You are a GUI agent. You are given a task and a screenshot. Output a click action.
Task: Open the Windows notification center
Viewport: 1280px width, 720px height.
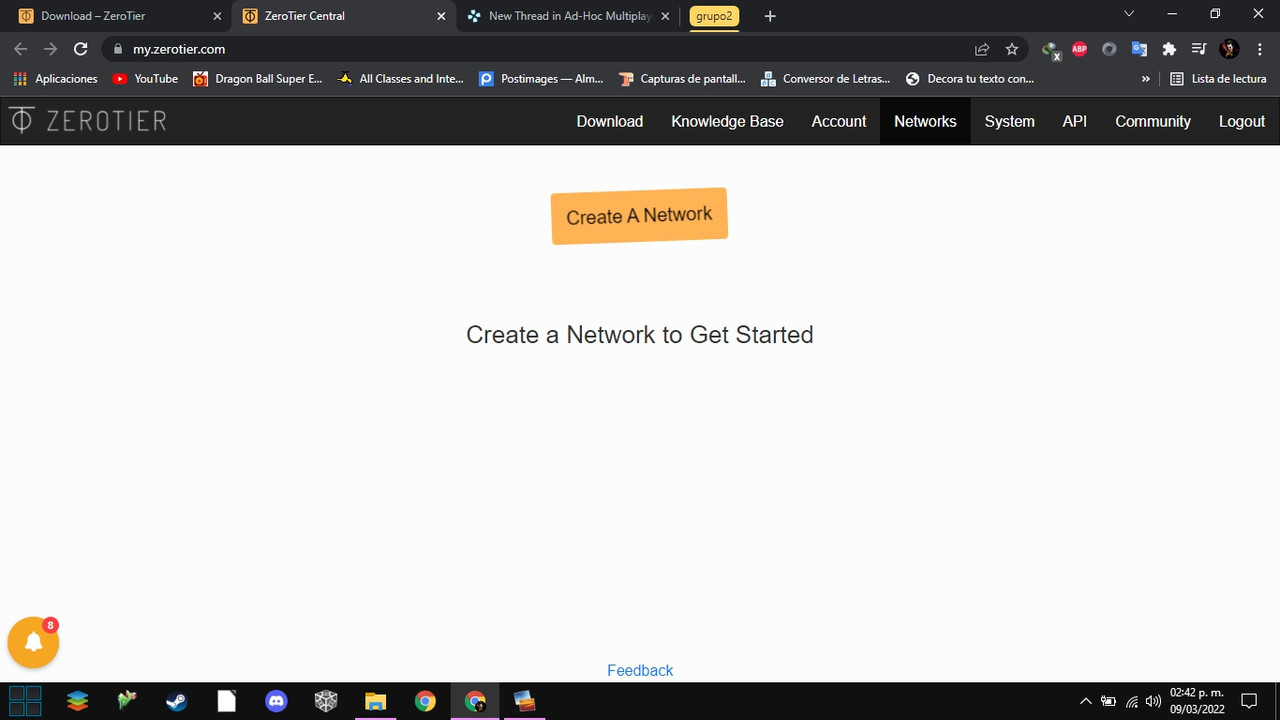point(1248,701)
